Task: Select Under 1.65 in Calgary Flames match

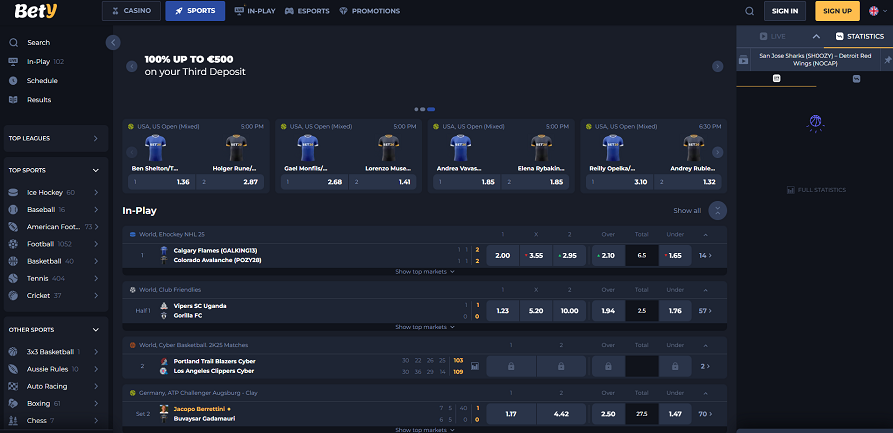Action: [x=675, y=256]
